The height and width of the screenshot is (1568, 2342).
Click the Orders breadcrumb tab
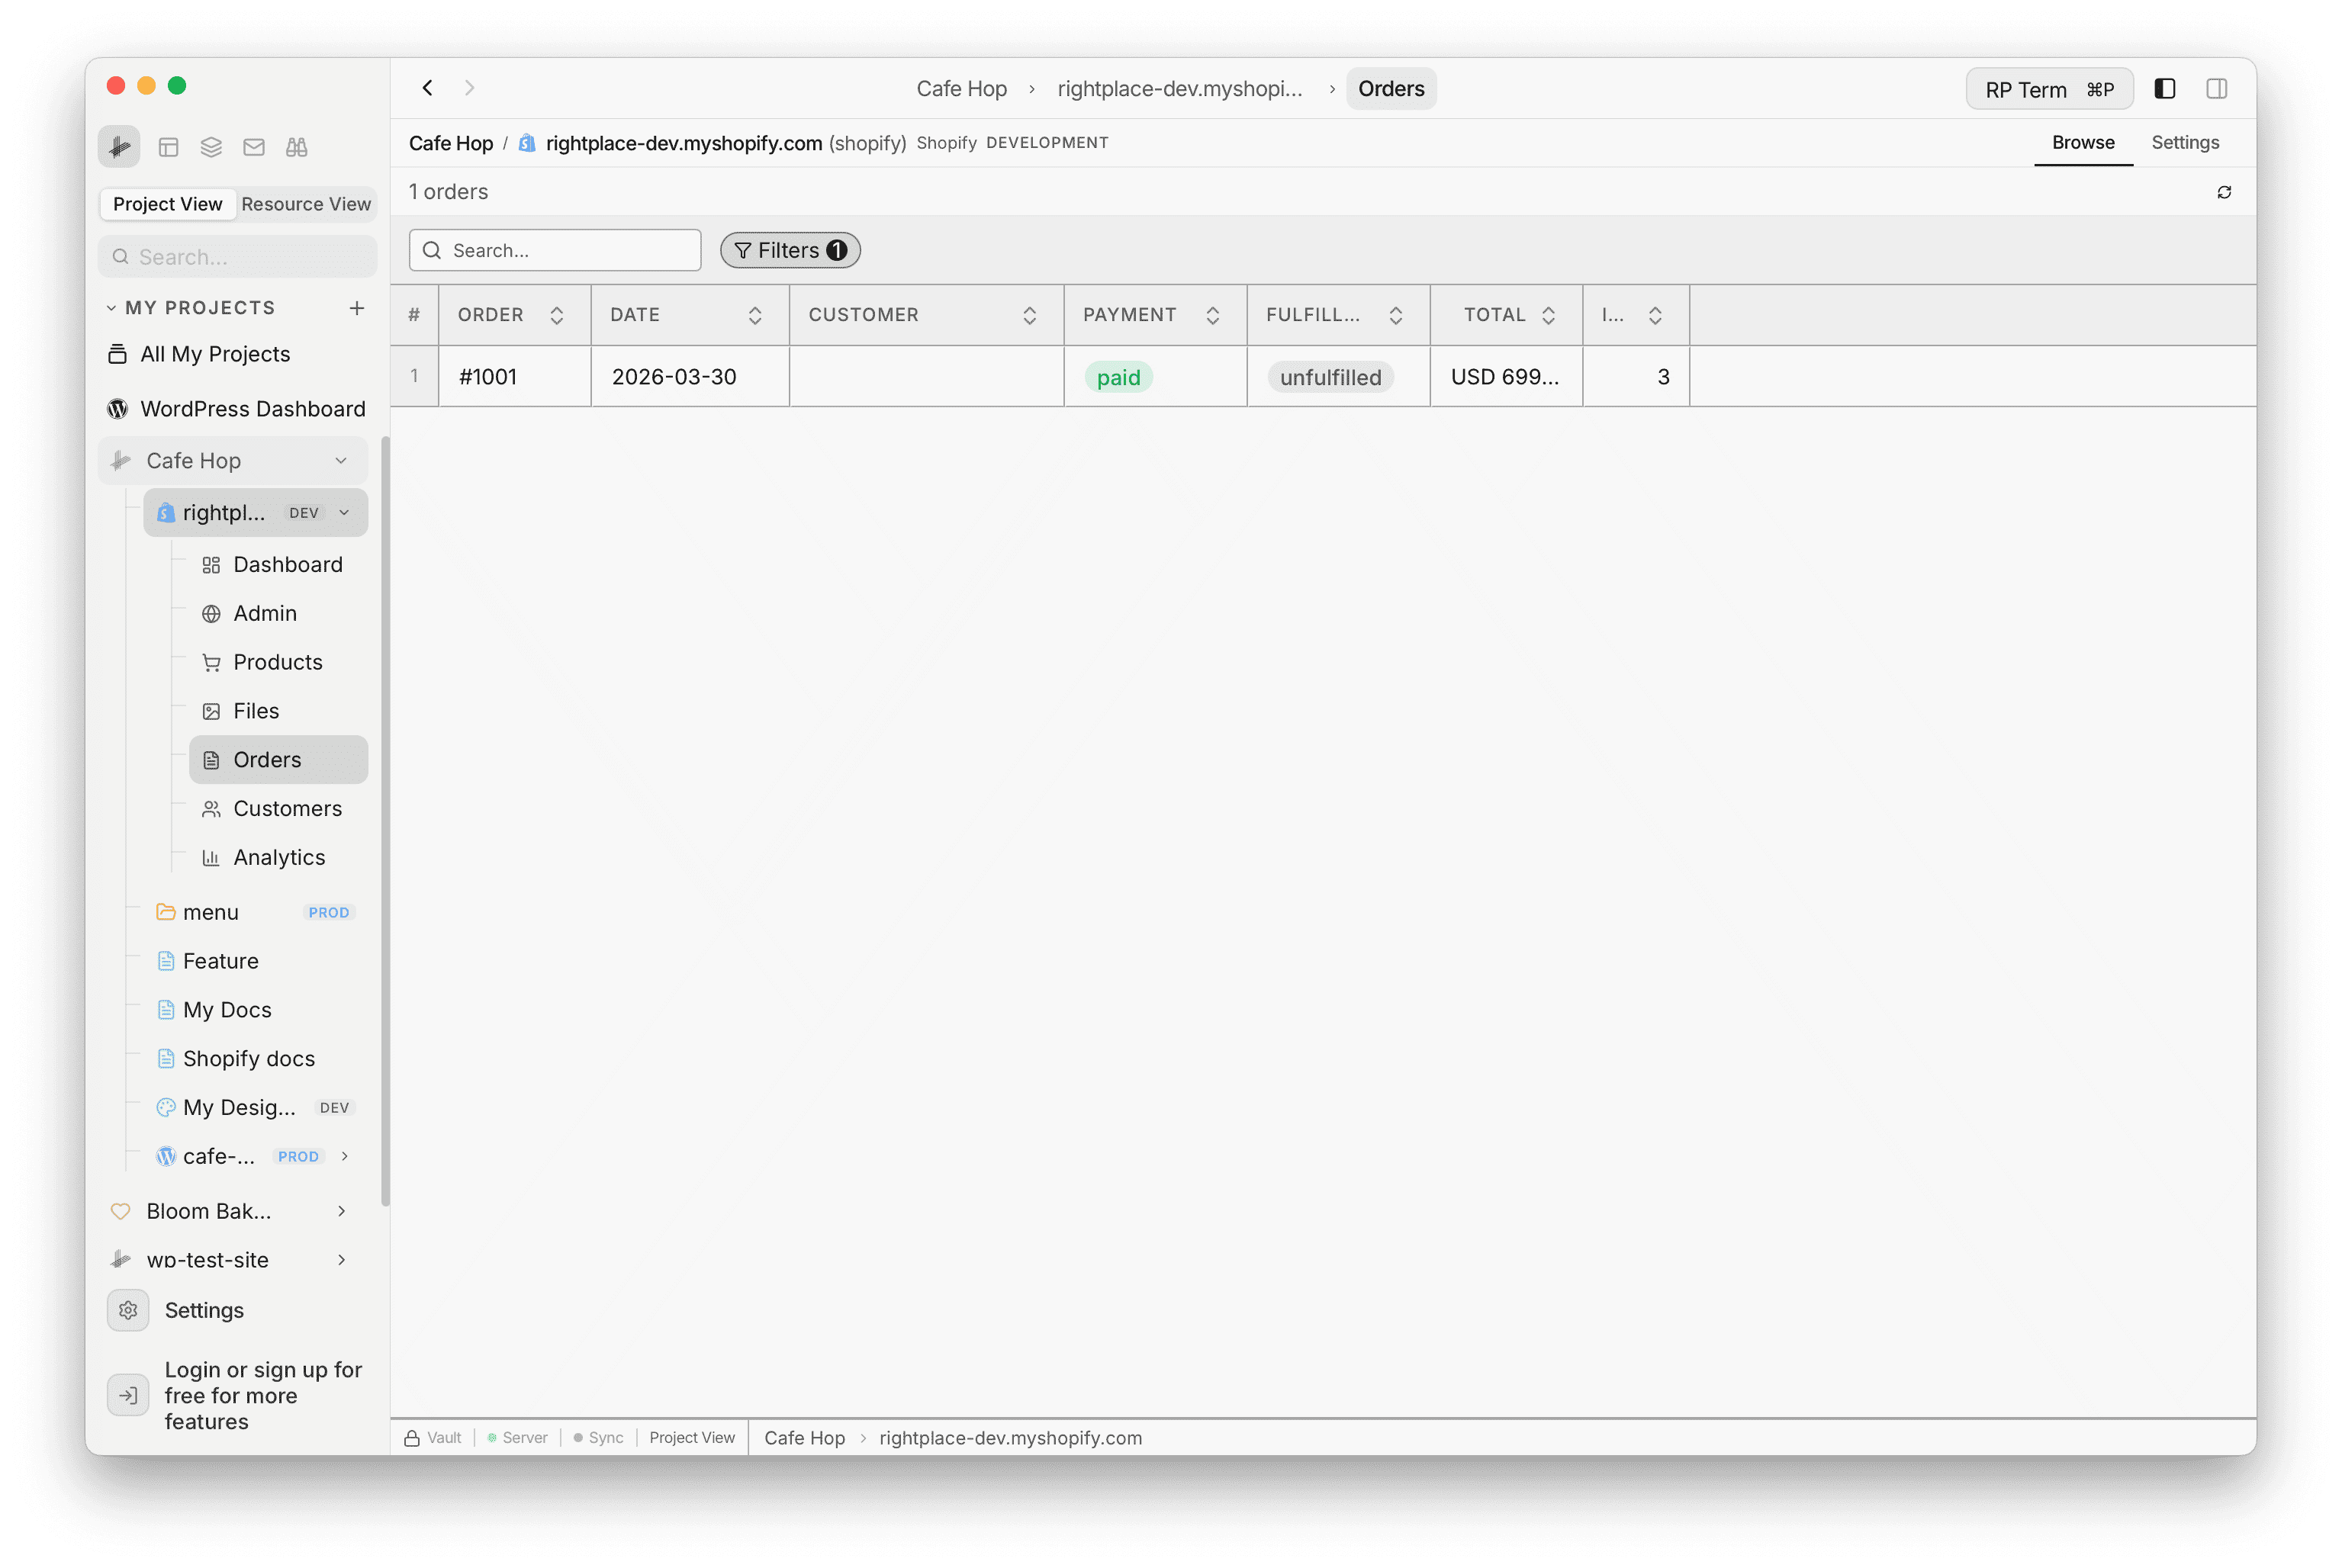[1391, 88]
